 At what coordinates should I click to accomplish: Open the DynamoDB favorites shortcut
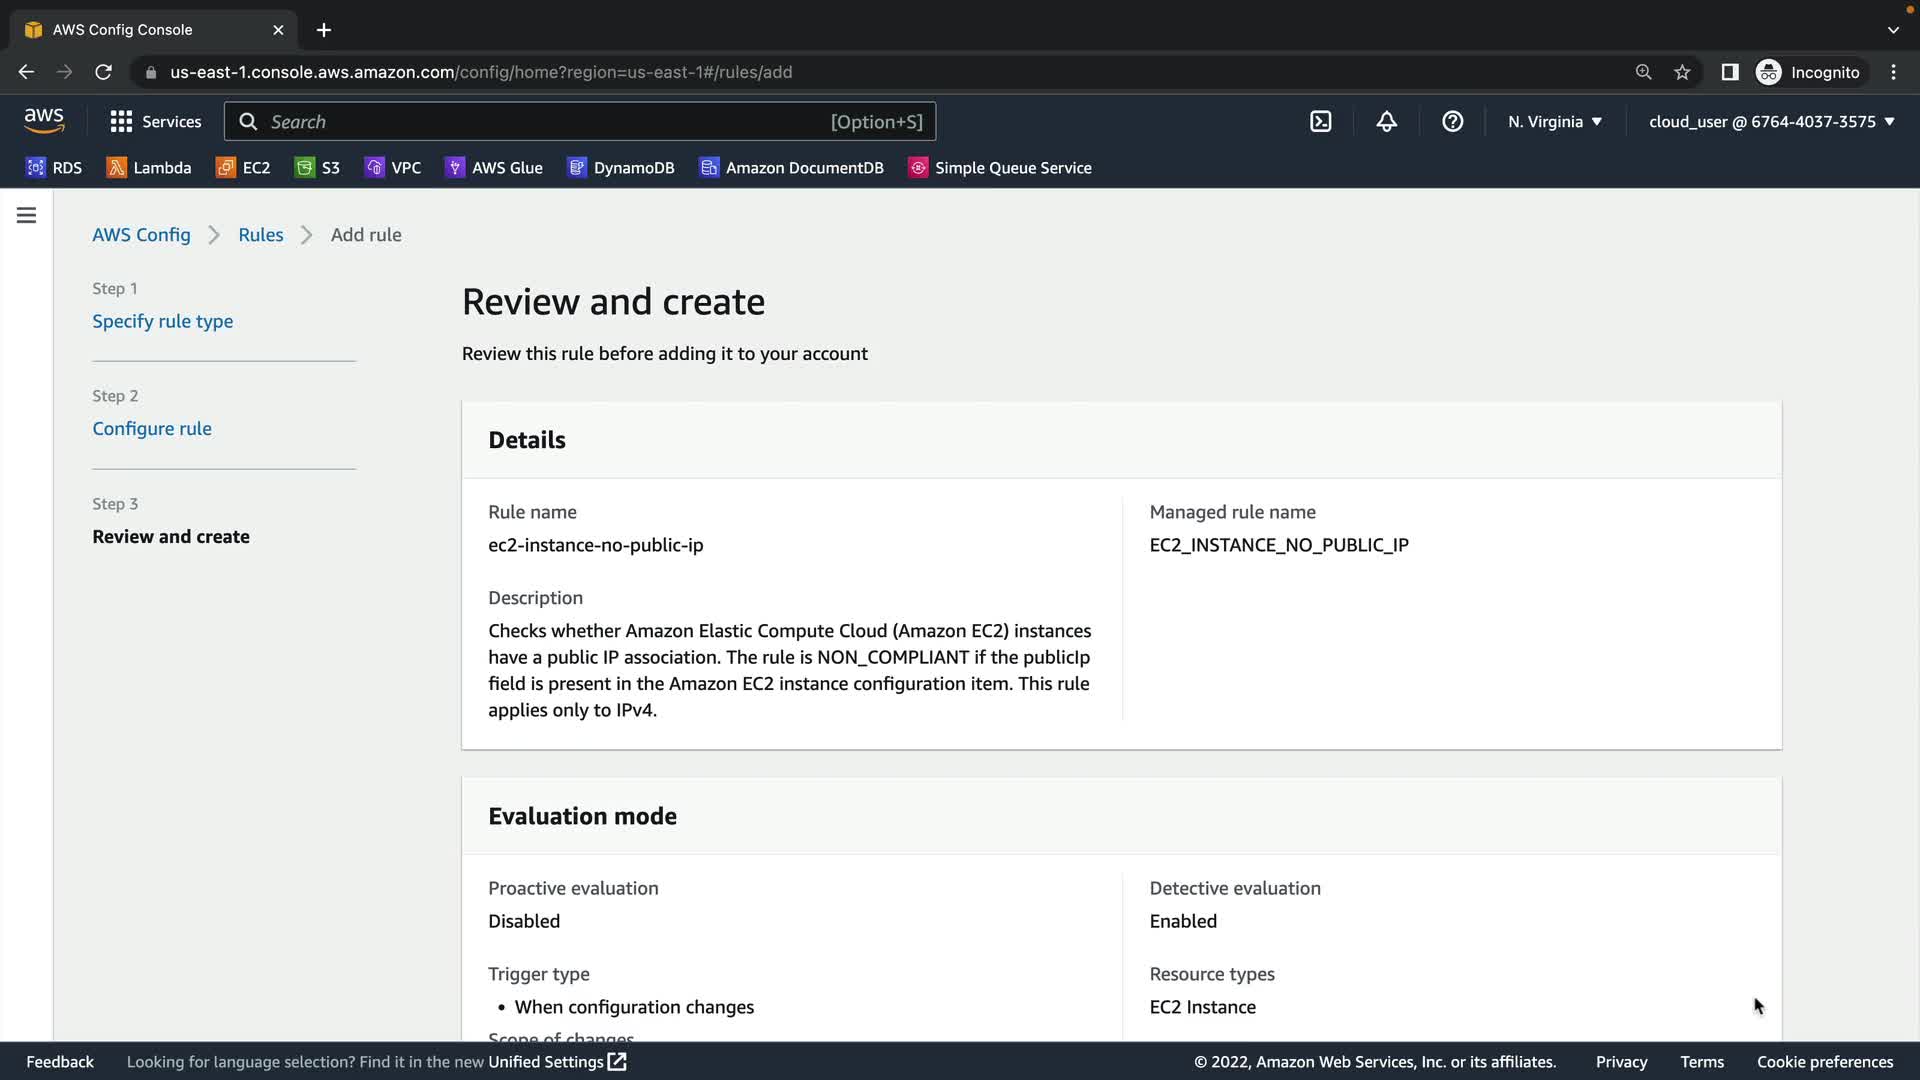(x=620, y=168)
